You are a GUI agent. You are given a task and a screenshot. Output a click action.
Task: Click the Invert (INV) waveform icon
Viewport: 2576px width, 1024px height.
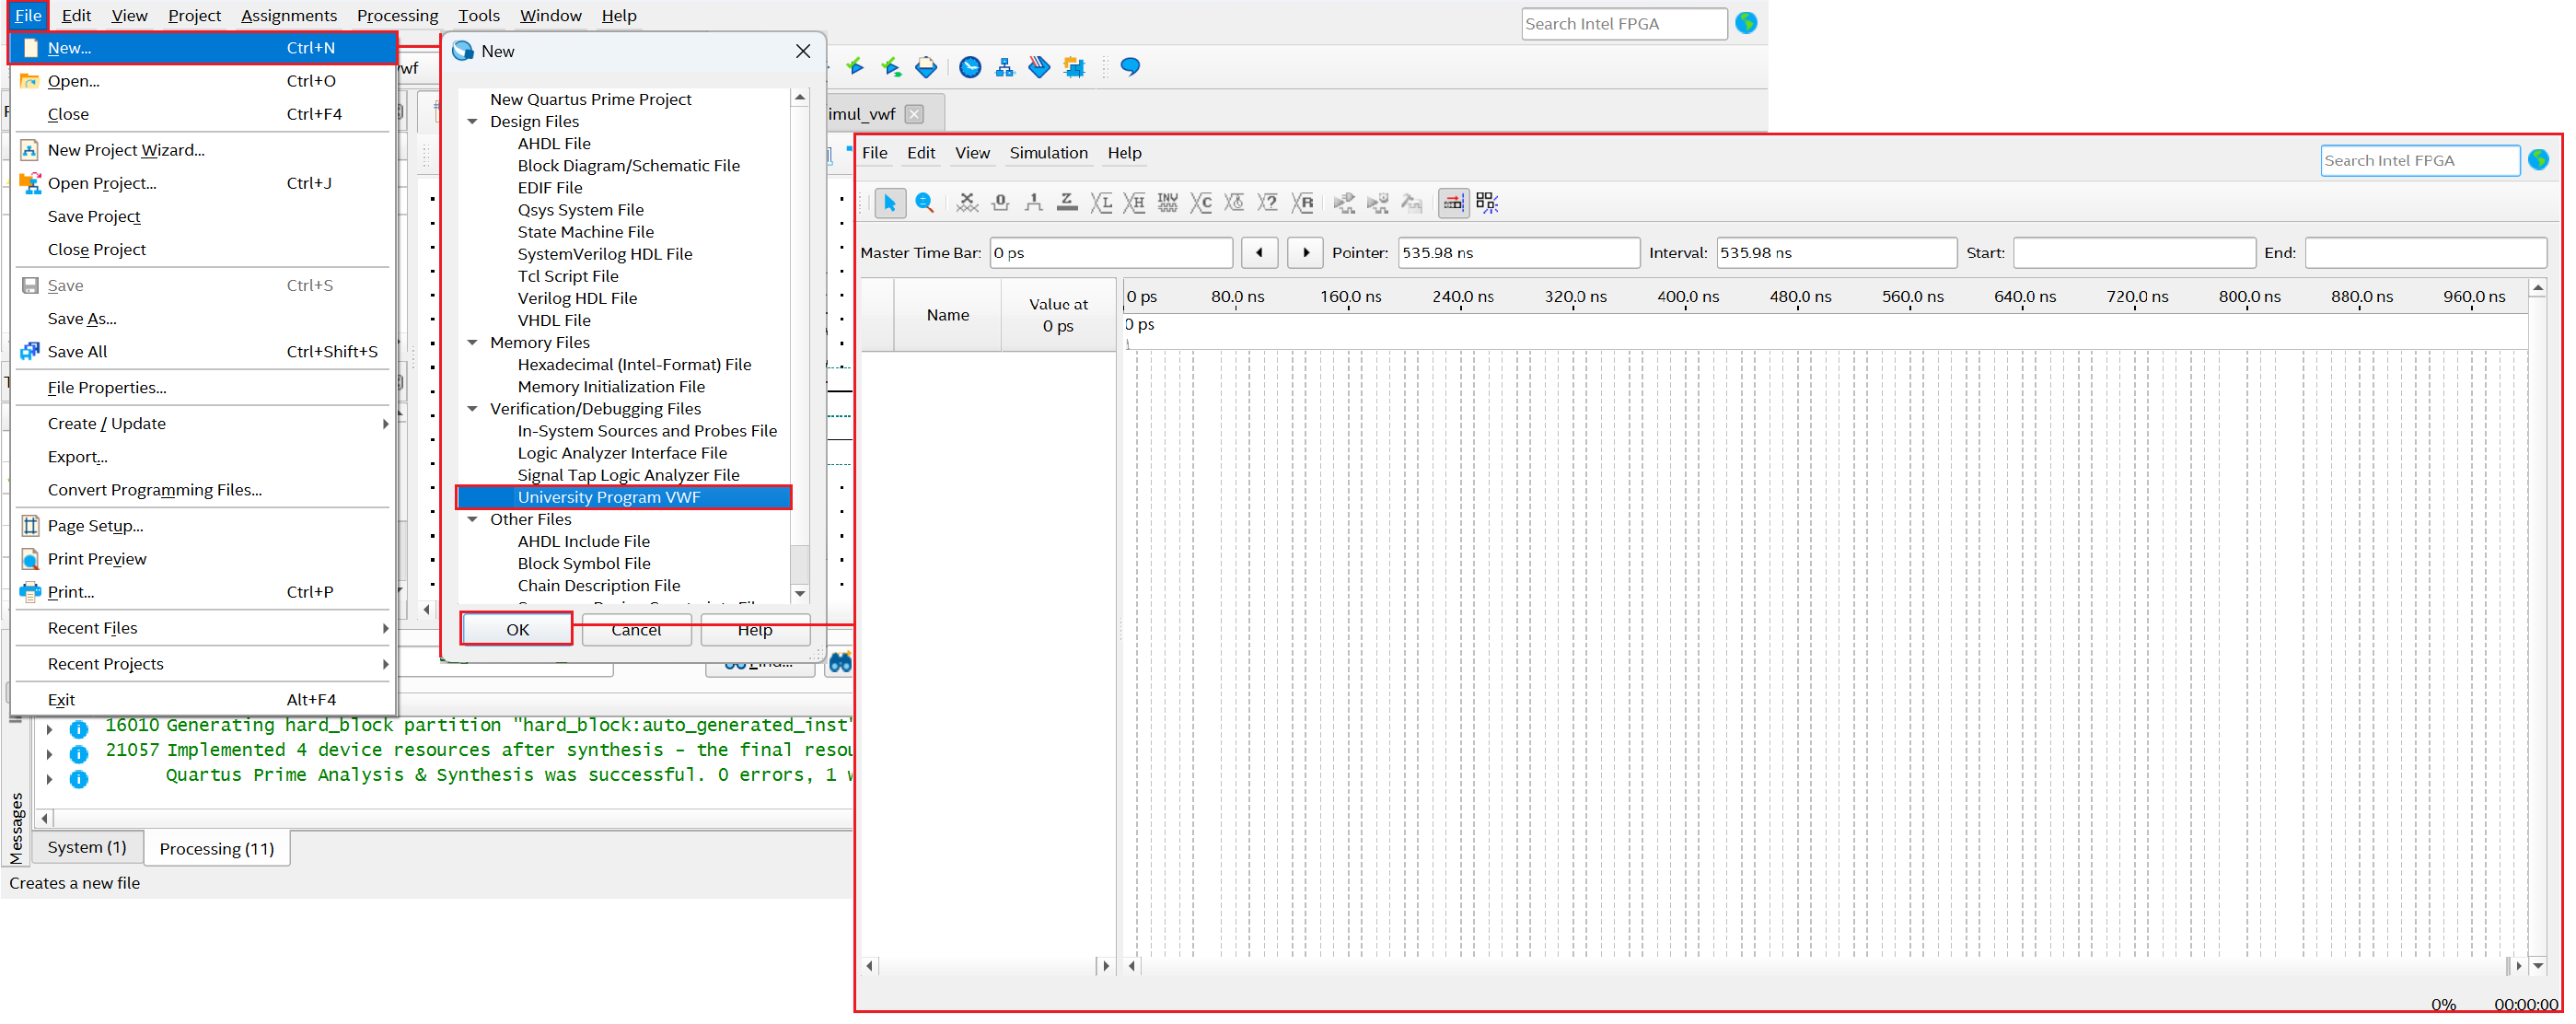pos(1167,203)
